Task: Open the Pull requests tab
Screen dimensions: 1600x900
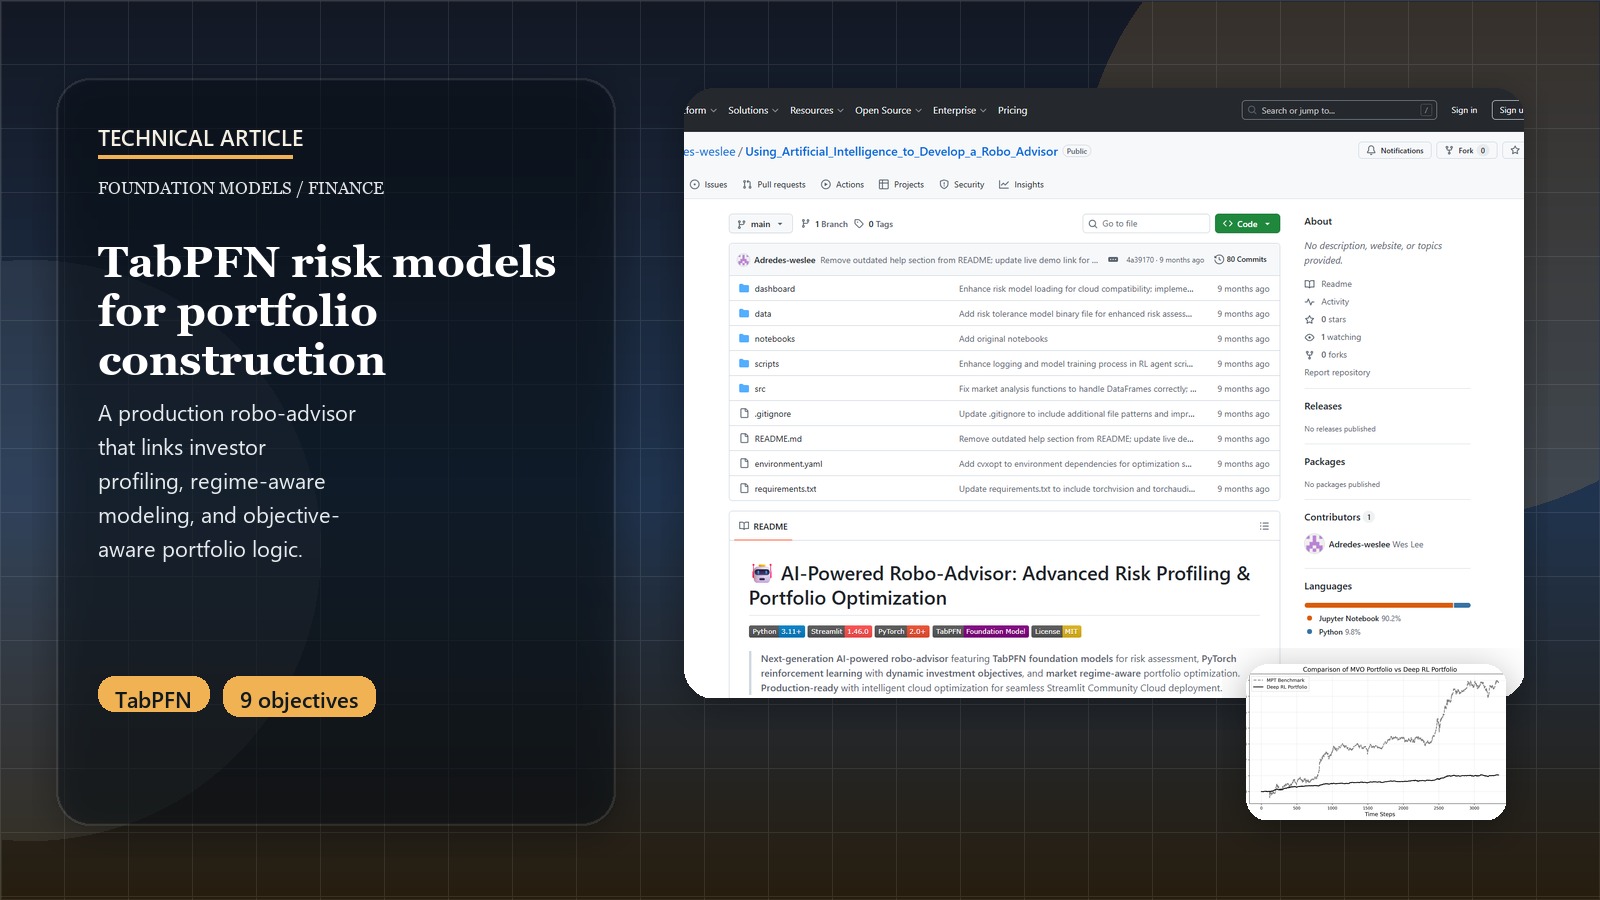Action: 775,184
